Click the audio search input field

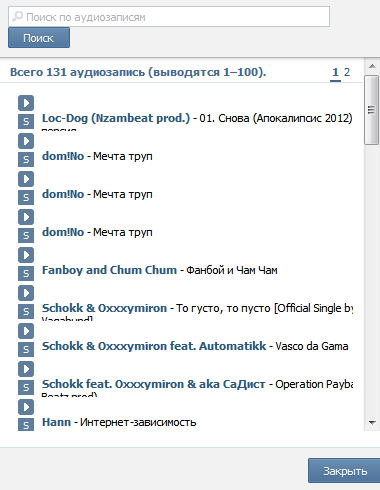[x=169, y=17]
